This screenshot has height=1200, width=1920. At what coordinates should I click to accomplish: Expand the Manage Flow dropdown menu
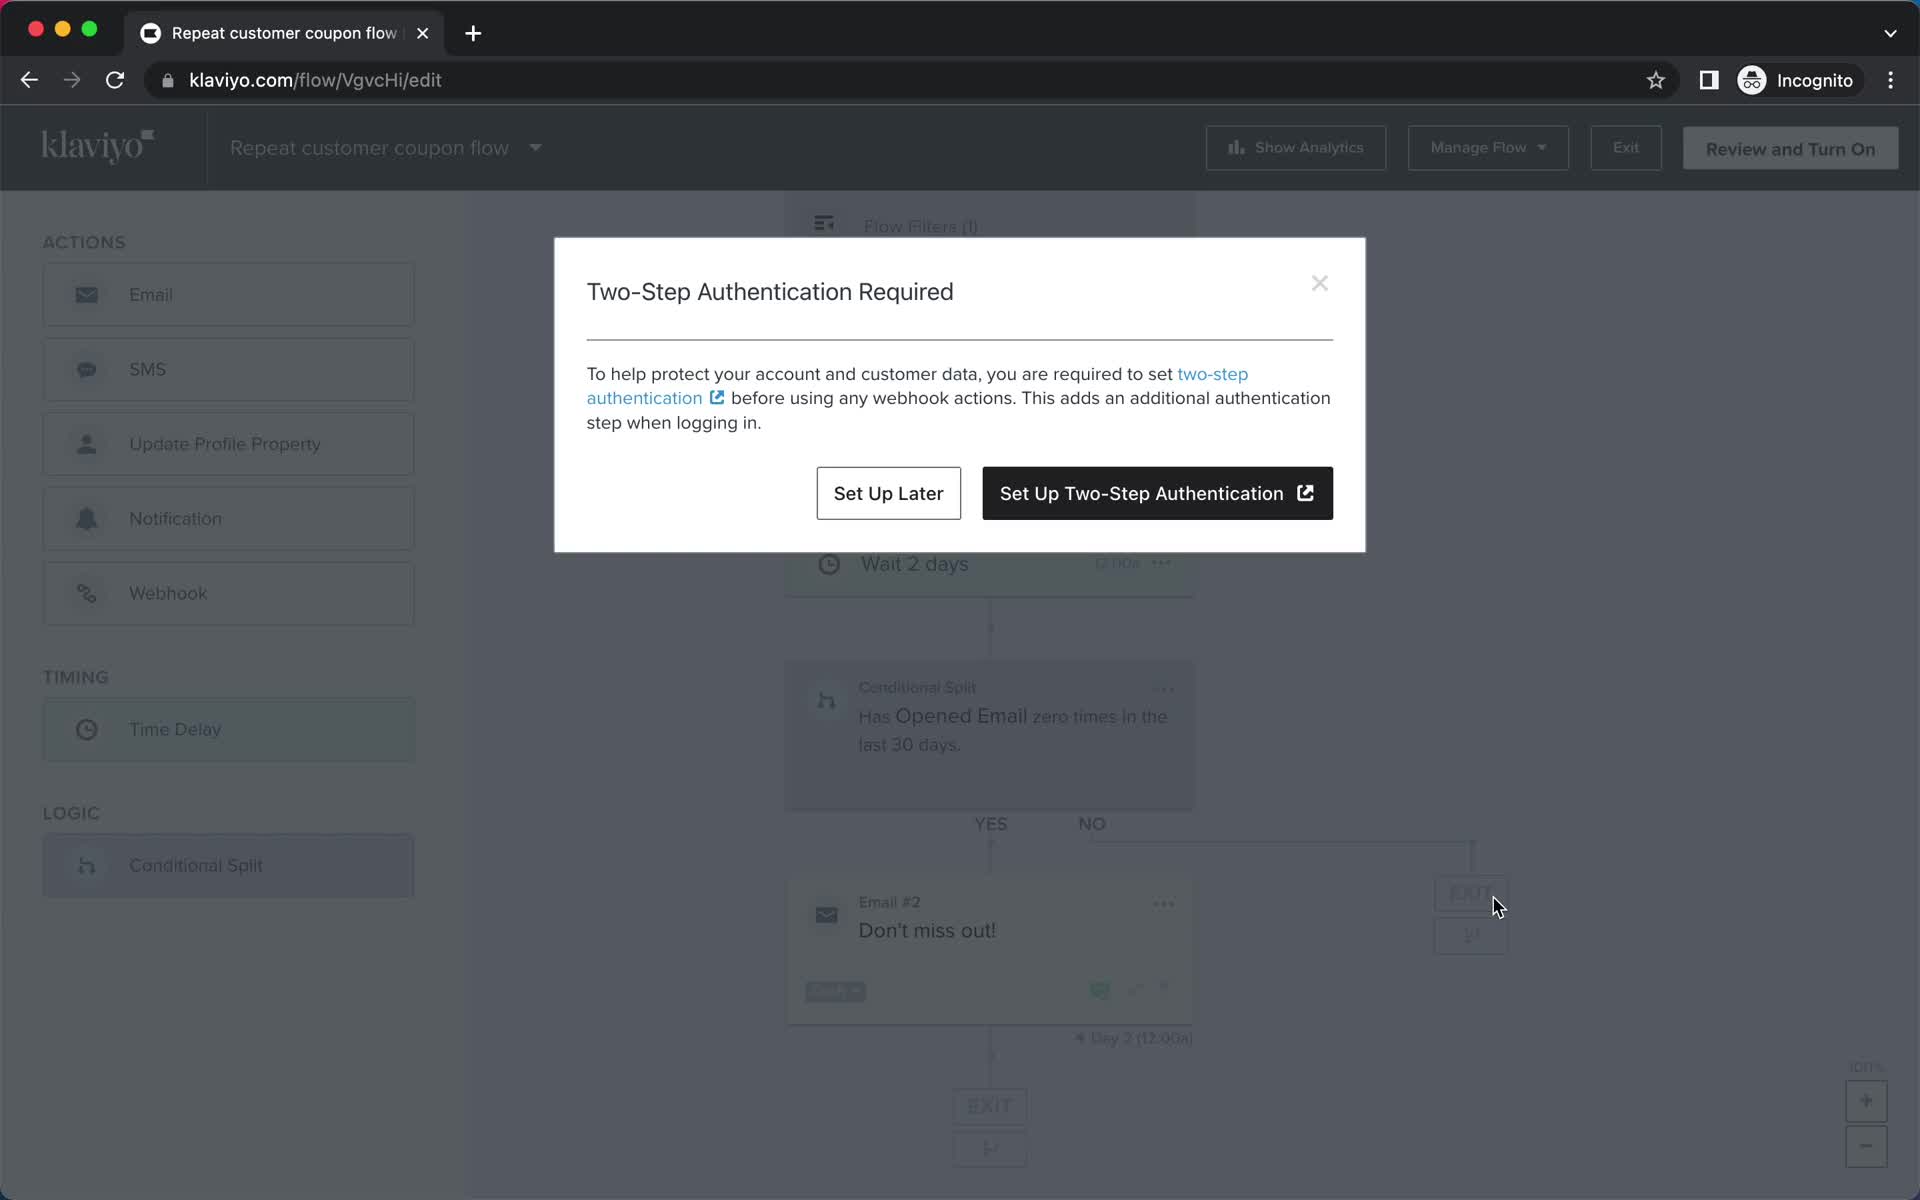pyautogui.click(x=1487, y=148)
